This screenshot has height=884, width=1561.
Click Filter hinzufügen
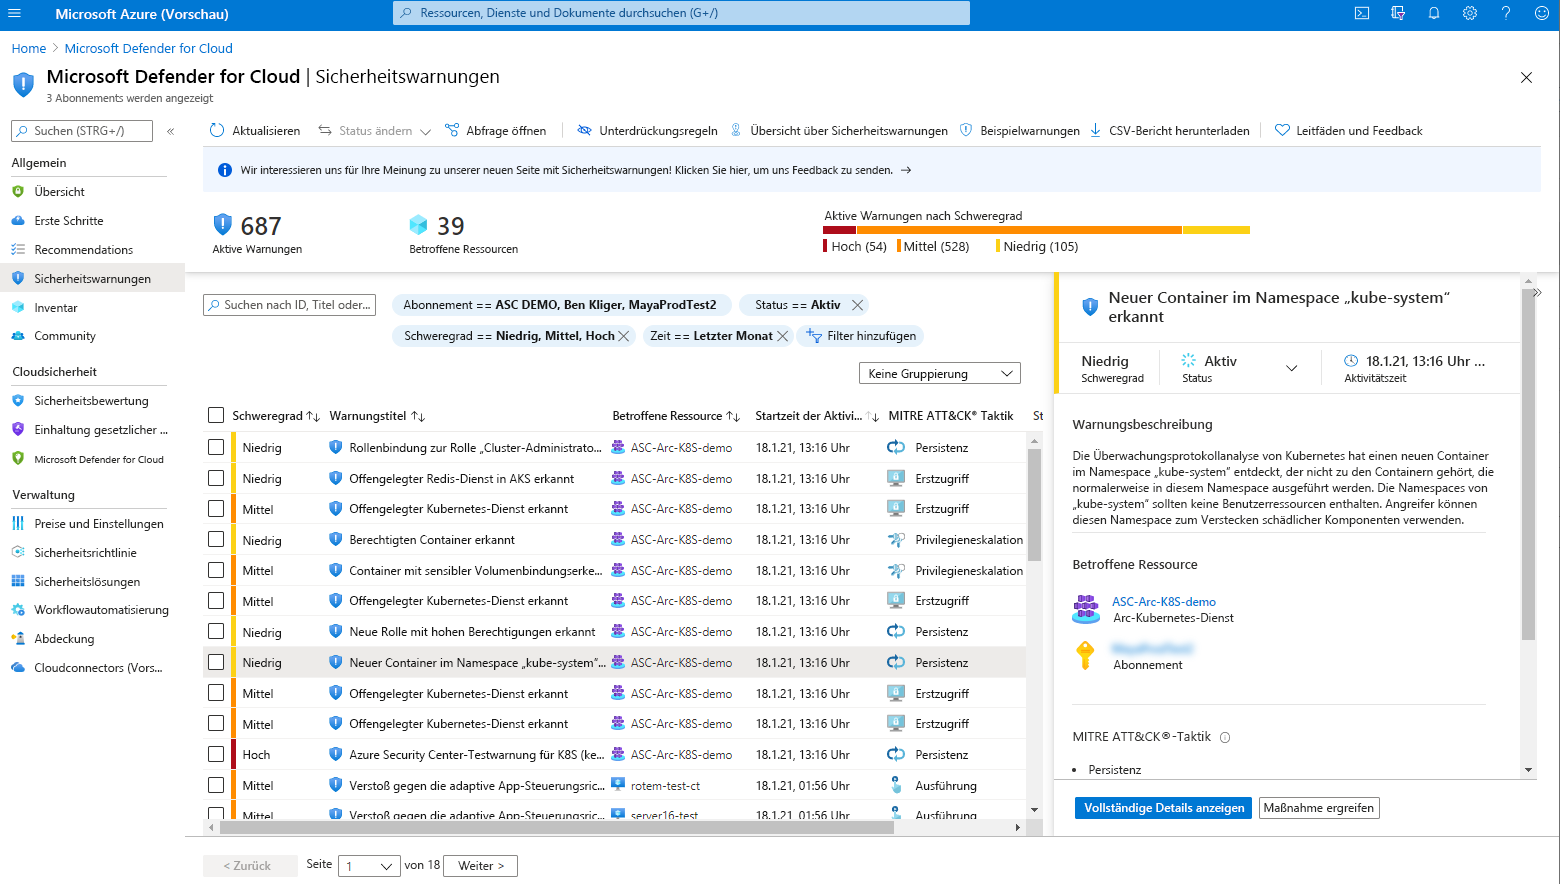(861, 336)
